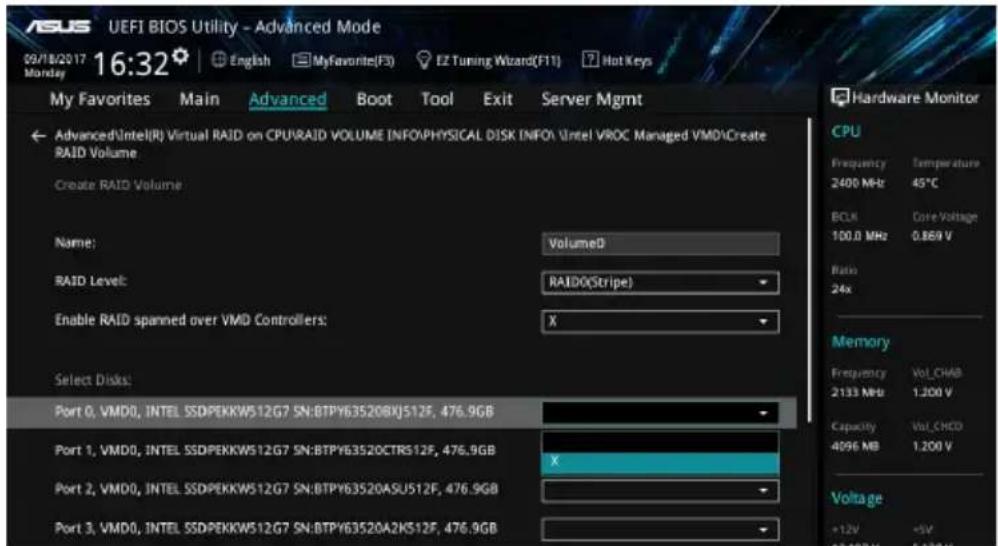
Task: Switch to the Main tab
Action: pos(199,99)
